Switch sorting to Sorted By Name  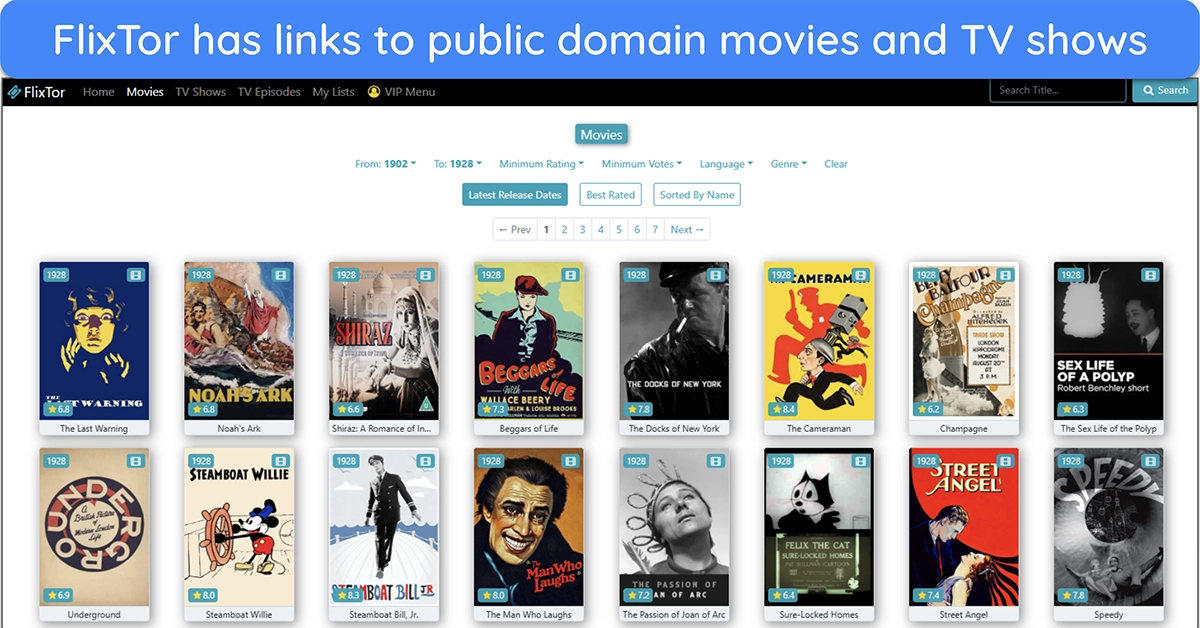(x=697, y=194)
